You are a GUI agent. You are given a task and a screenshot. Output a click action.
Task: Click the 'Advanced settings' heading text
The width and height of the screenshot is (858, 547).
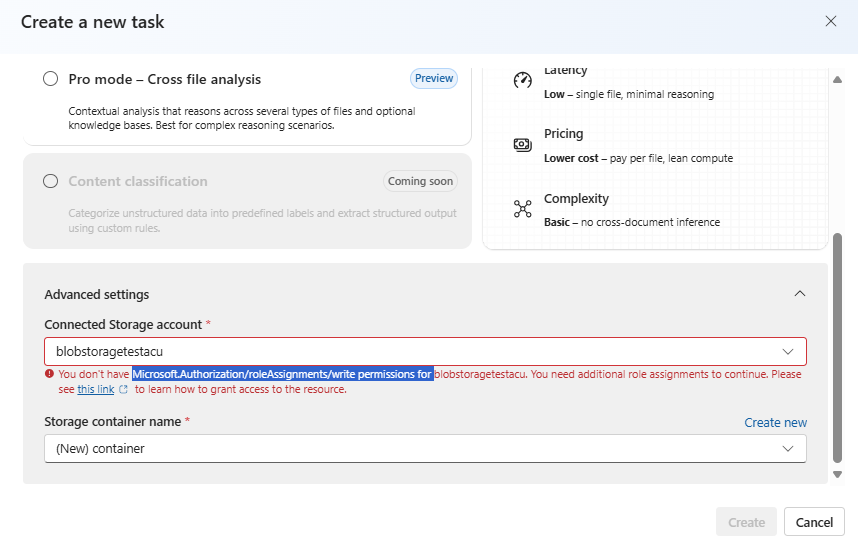pyautogui.click(x=96, y=294)
